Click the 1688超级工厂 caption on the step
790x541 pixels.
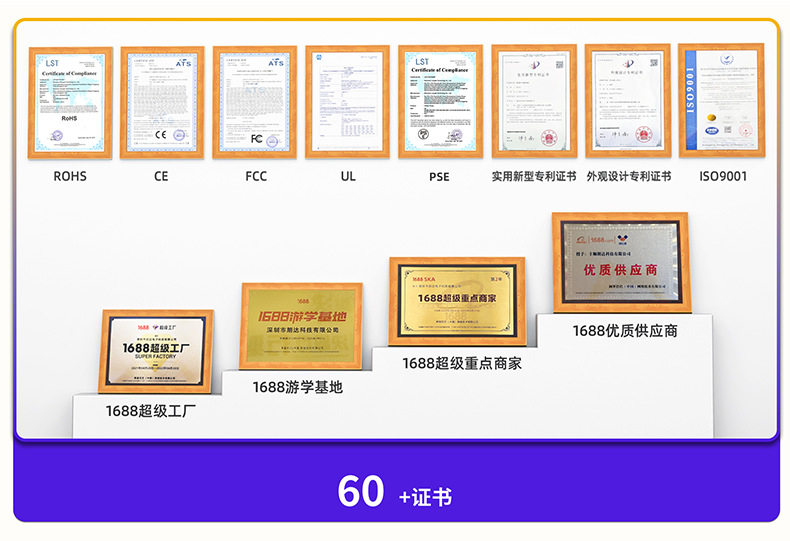(151, 411)
